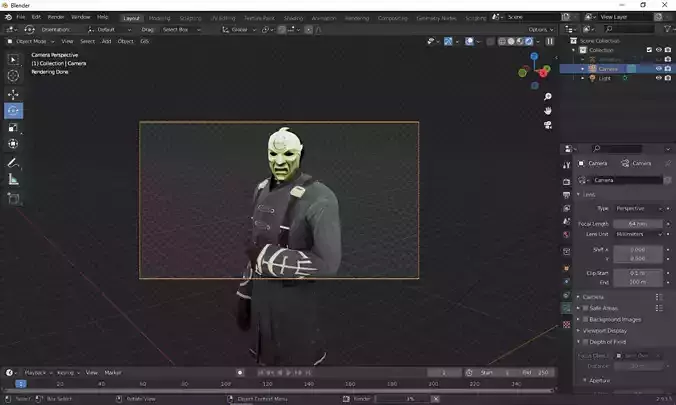
Task: Switch to solid viewport shading
Action: point(511,41)
